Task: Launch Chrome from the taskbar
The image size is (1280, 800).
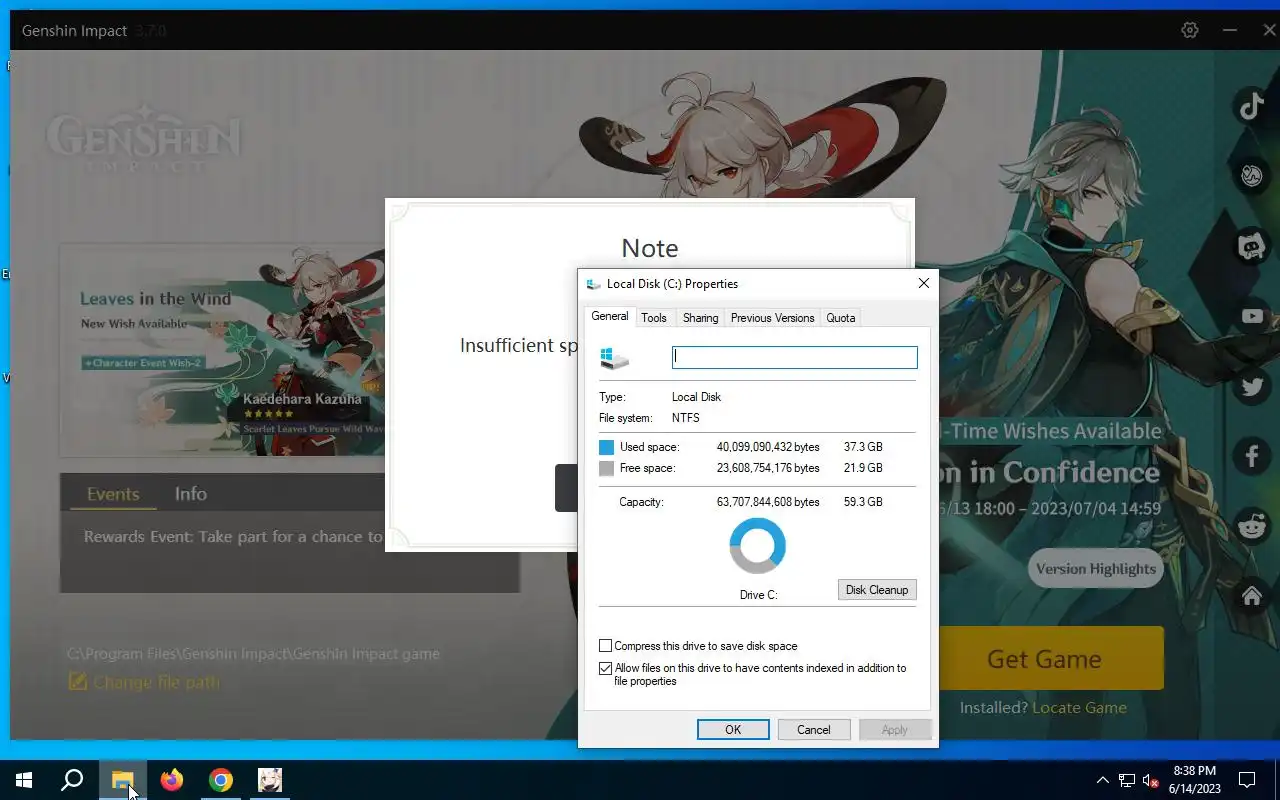Action: [221, 780]
